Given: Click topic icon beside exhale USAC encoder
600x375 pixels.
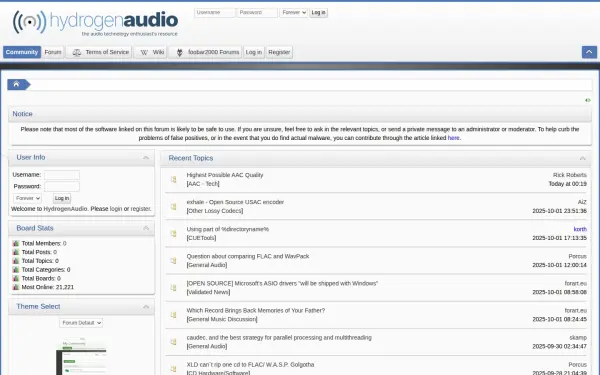Looking at the screenshot, I should [173, 206].
